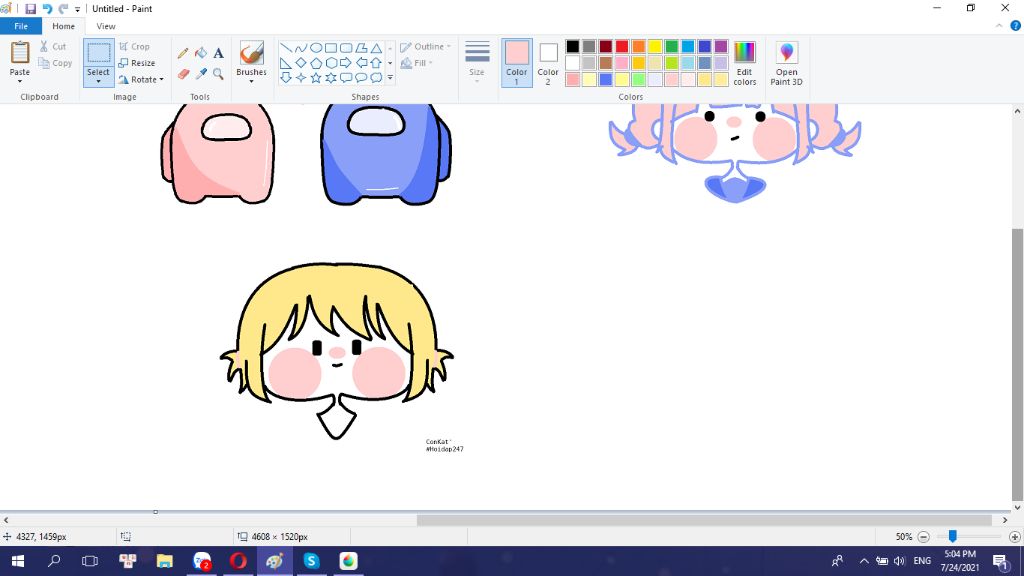Pick the Four-point star shape
This screenshot has width=1024, height=576.
(301, 78)
